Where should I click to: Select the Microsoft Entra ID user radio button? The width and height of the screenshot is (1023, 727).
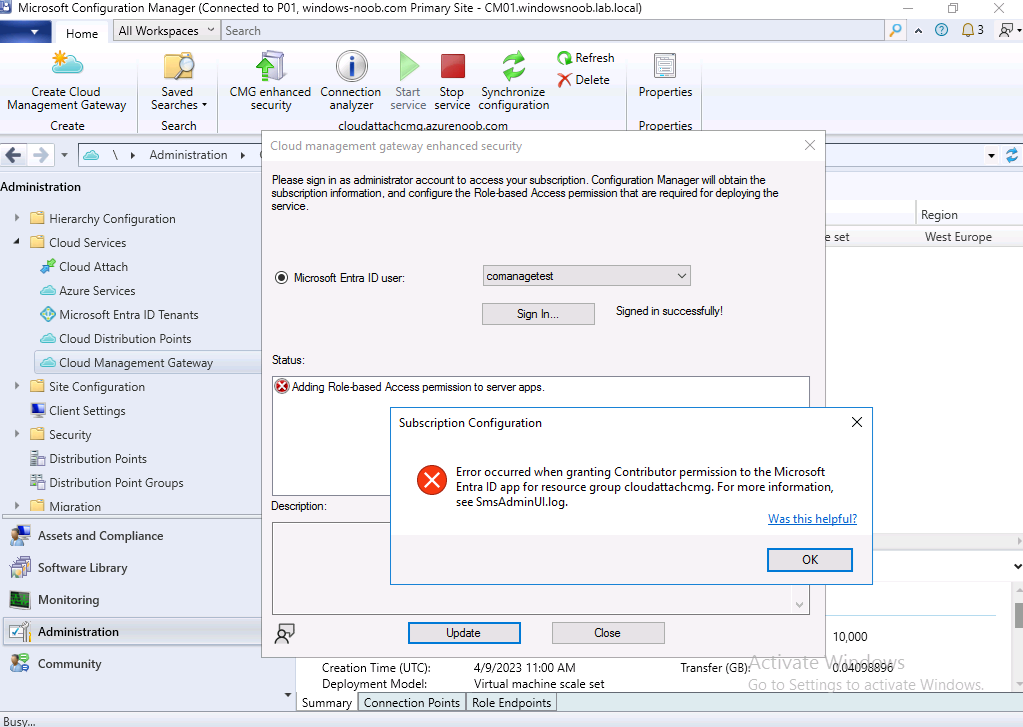click(x=281, y=278)
